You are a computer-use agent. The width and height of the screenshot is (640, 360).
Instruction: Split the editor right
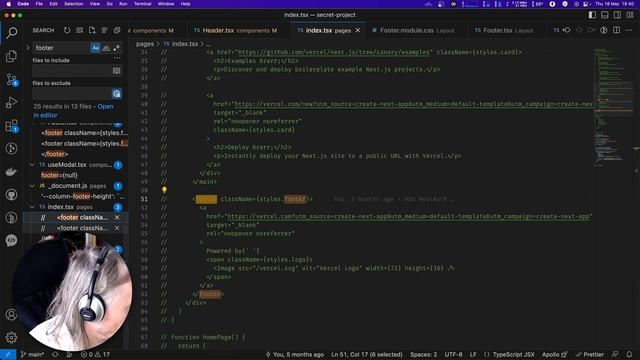[x=616, y=30]
